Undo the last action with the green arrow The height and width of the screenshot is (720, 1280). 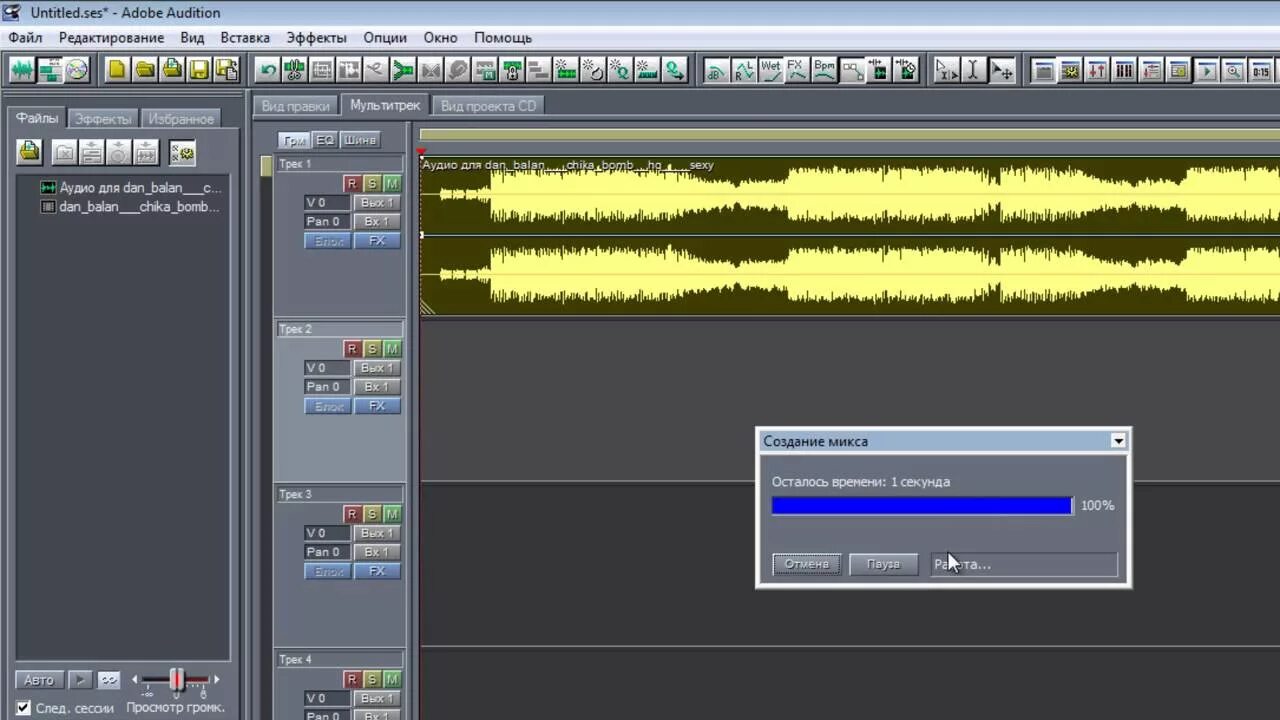[267, 70]
